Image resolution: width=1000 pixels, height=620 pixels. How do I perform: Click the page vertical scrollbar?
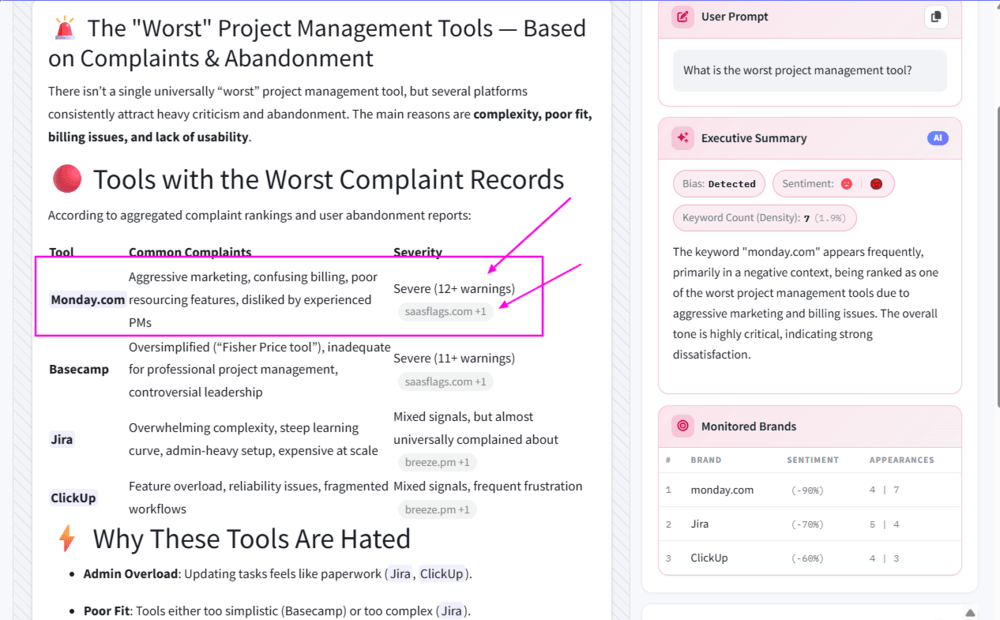(x=997, y=255)
